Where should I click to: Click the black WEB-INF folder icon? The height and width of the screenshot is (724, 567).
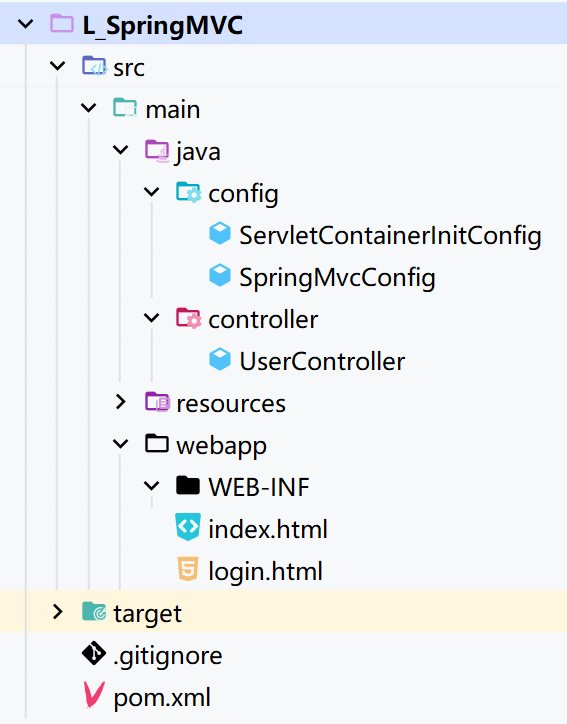[x=188, y=485]
